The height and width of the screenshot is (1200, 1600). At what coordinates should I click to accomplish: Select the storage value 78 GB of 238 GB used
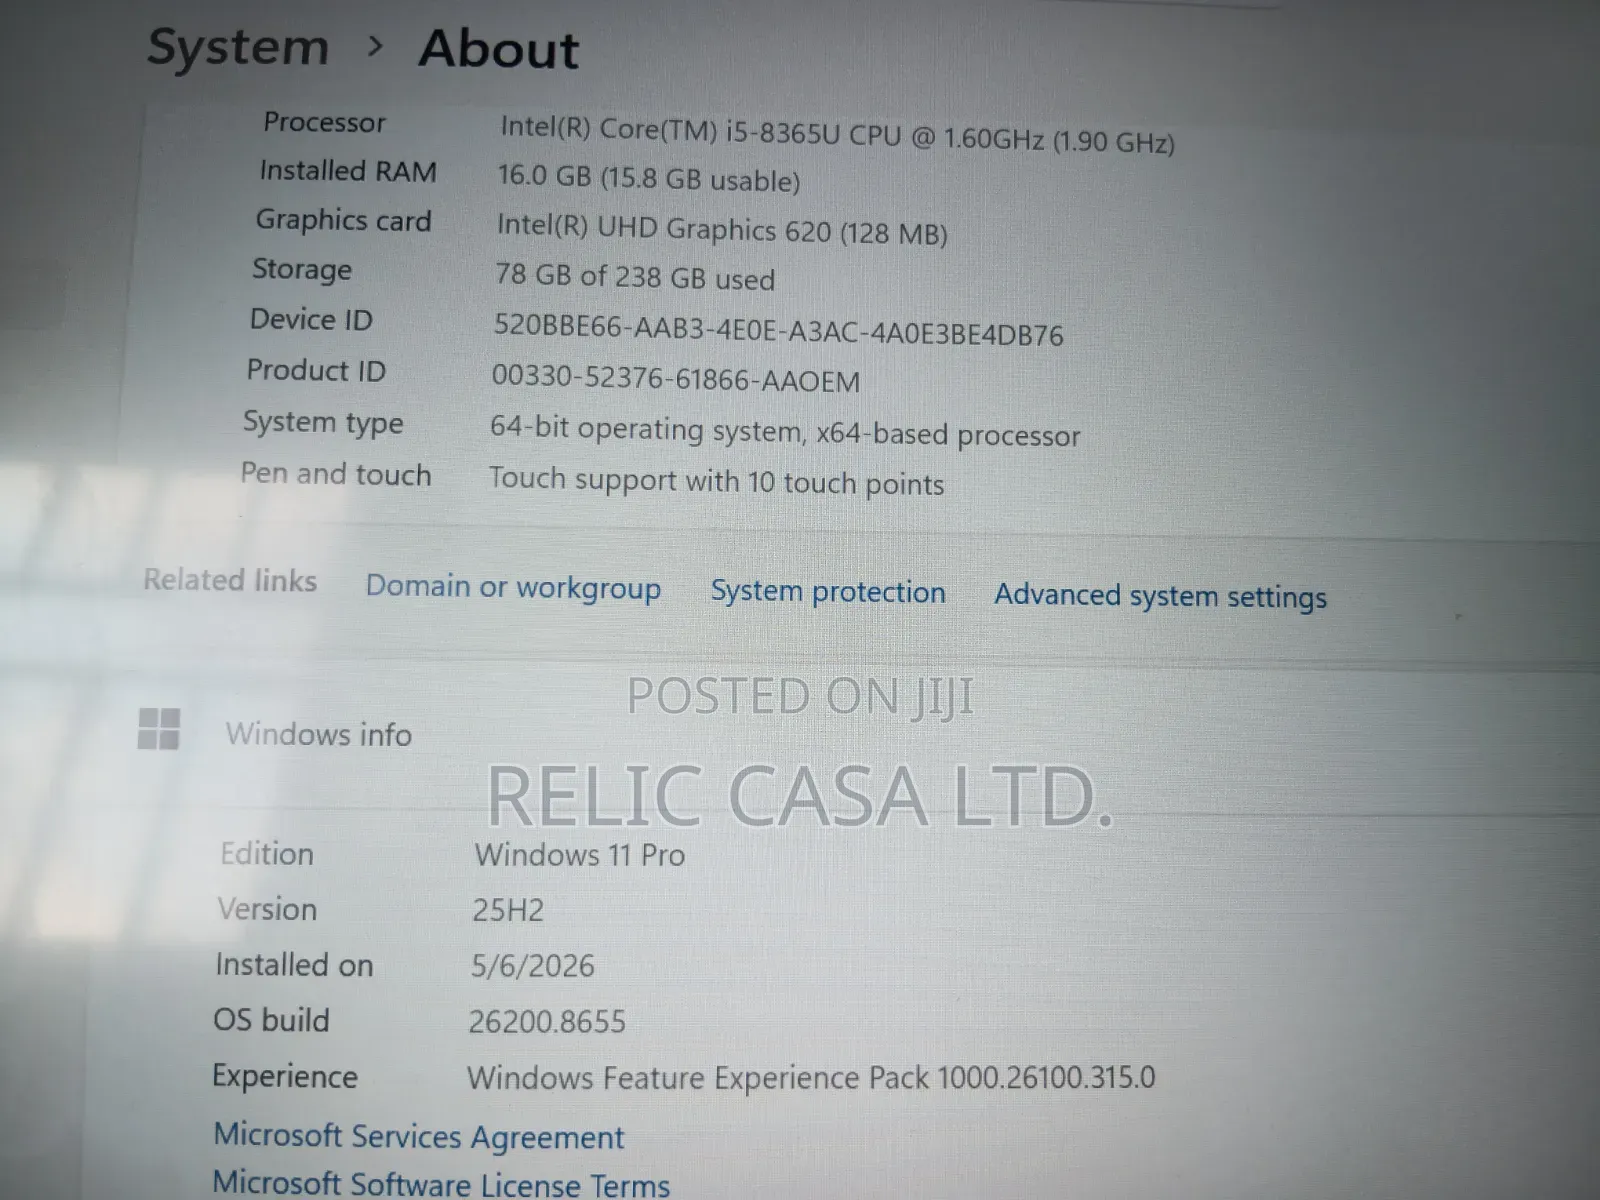[635, 276]
